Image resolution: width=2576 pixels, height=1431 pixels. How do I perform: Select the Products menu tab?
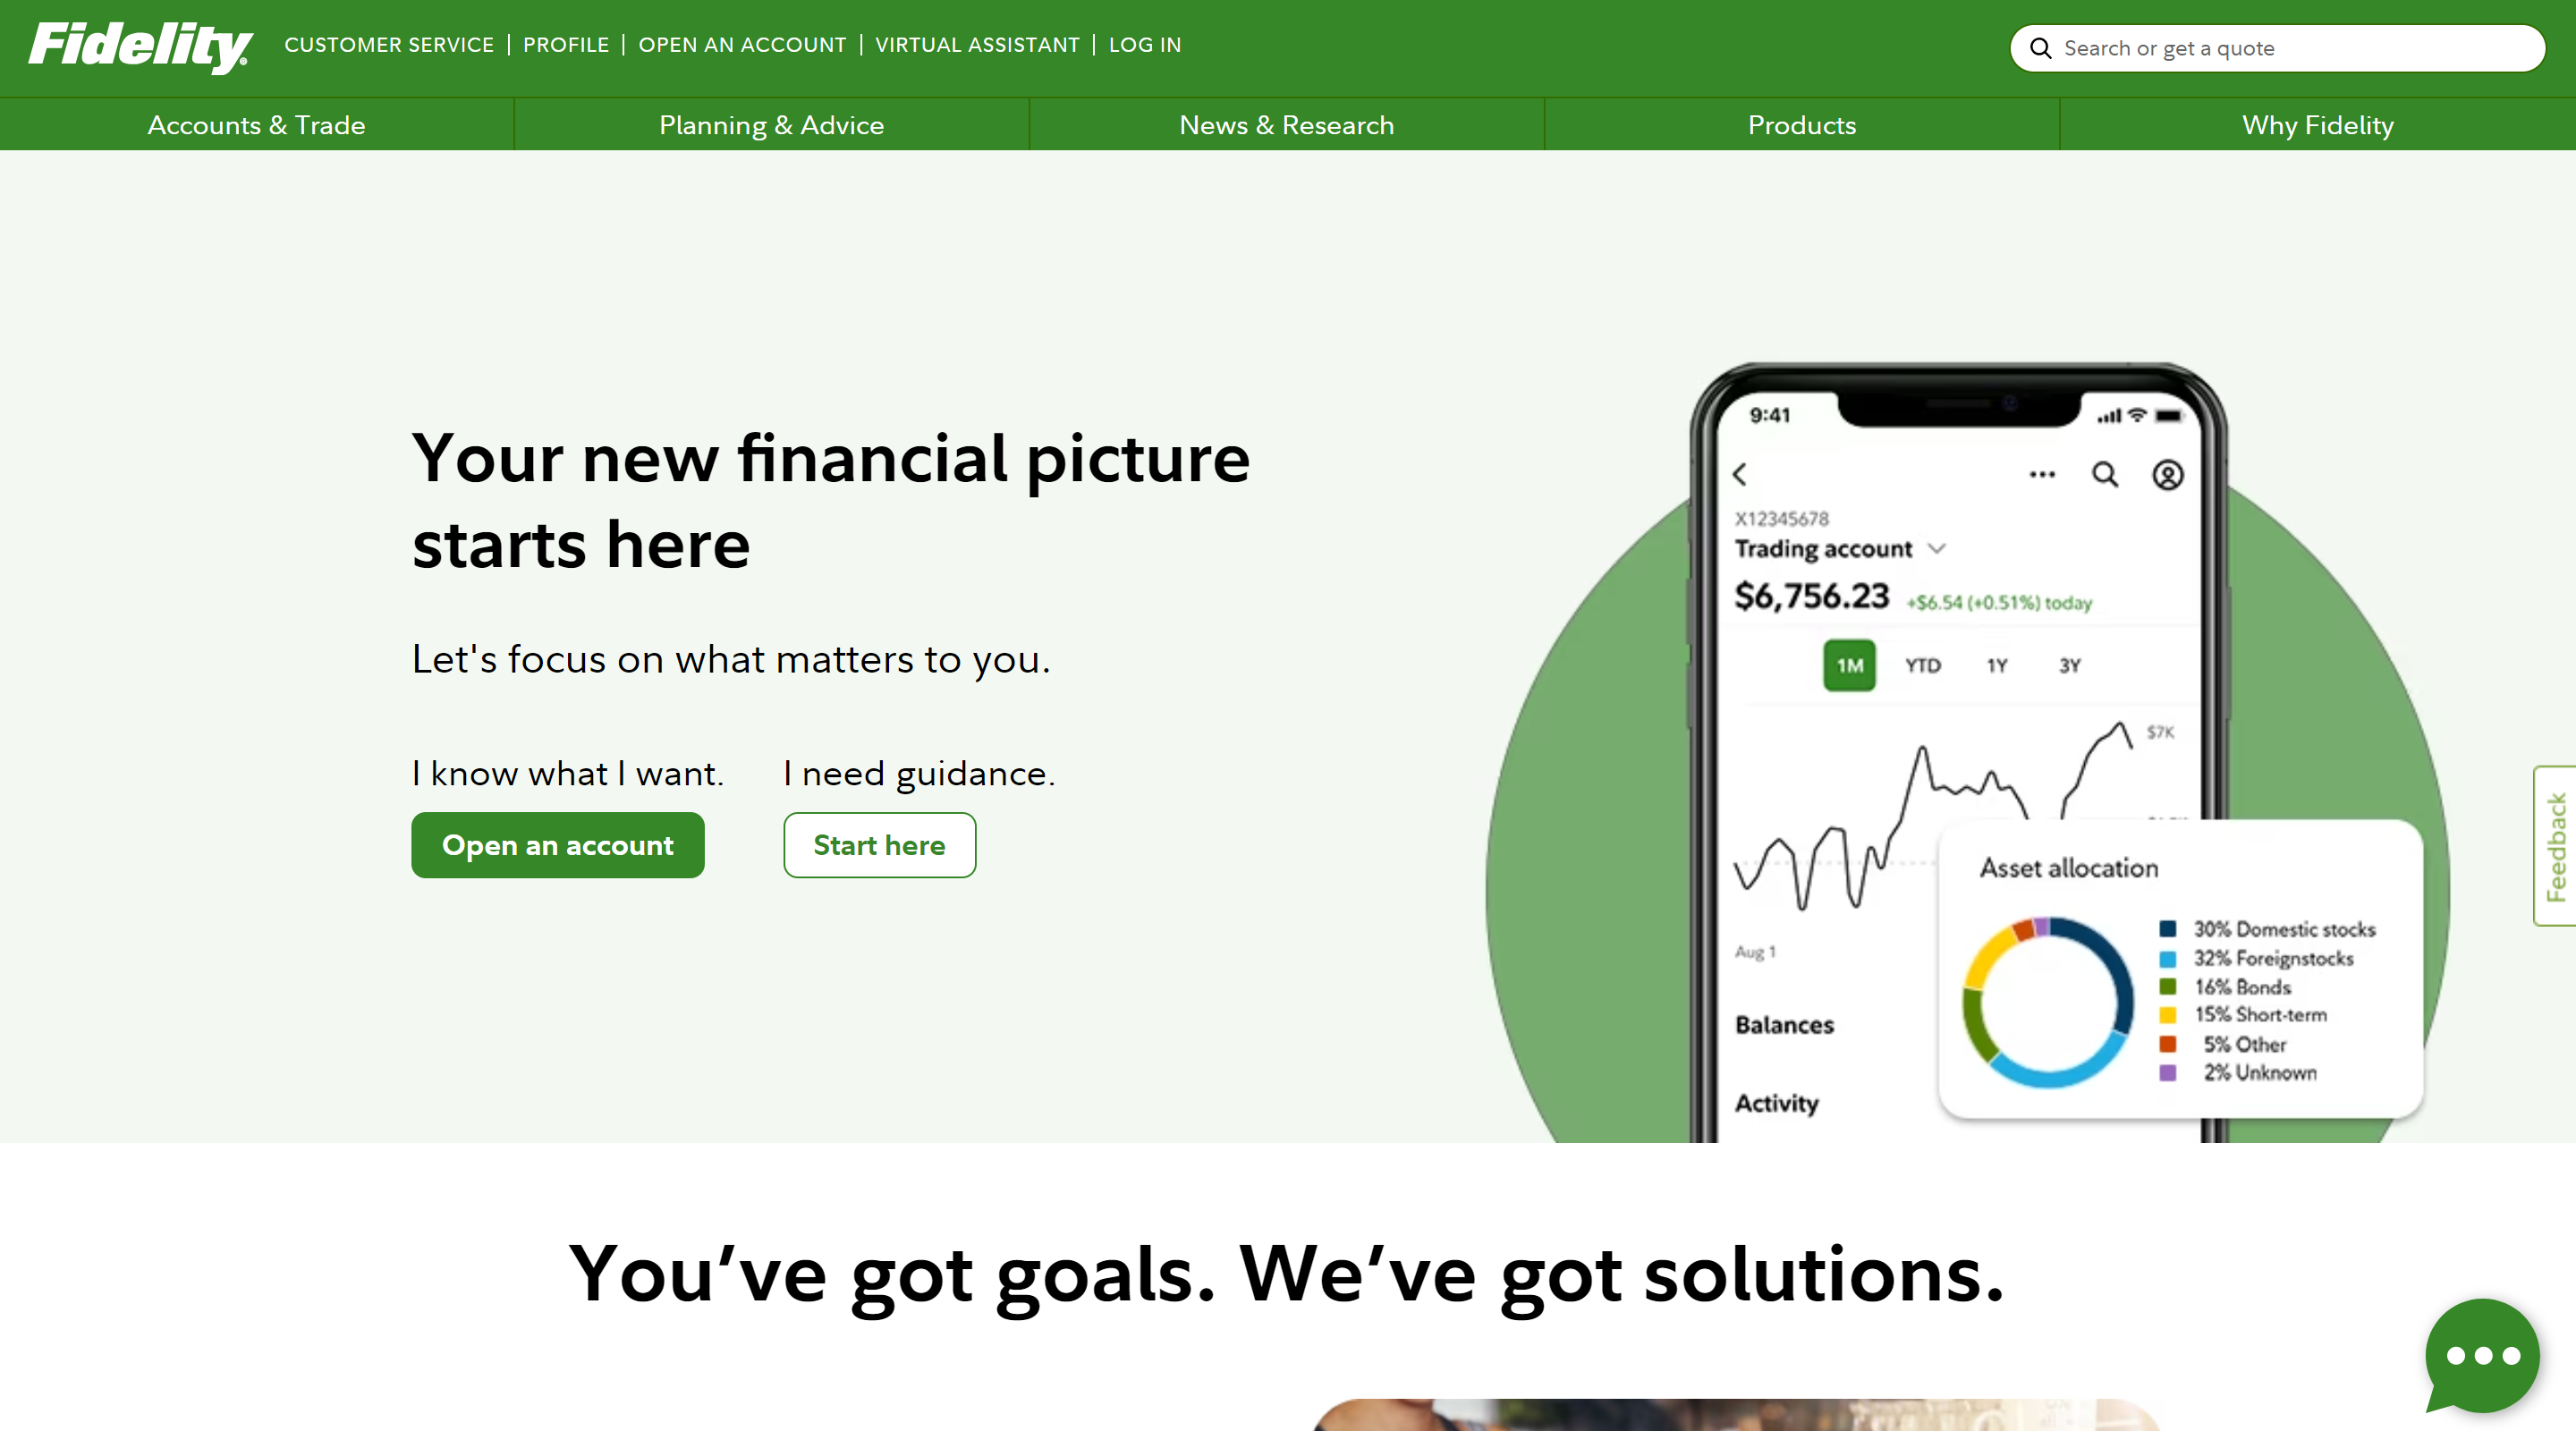[x=1799, y=123]
